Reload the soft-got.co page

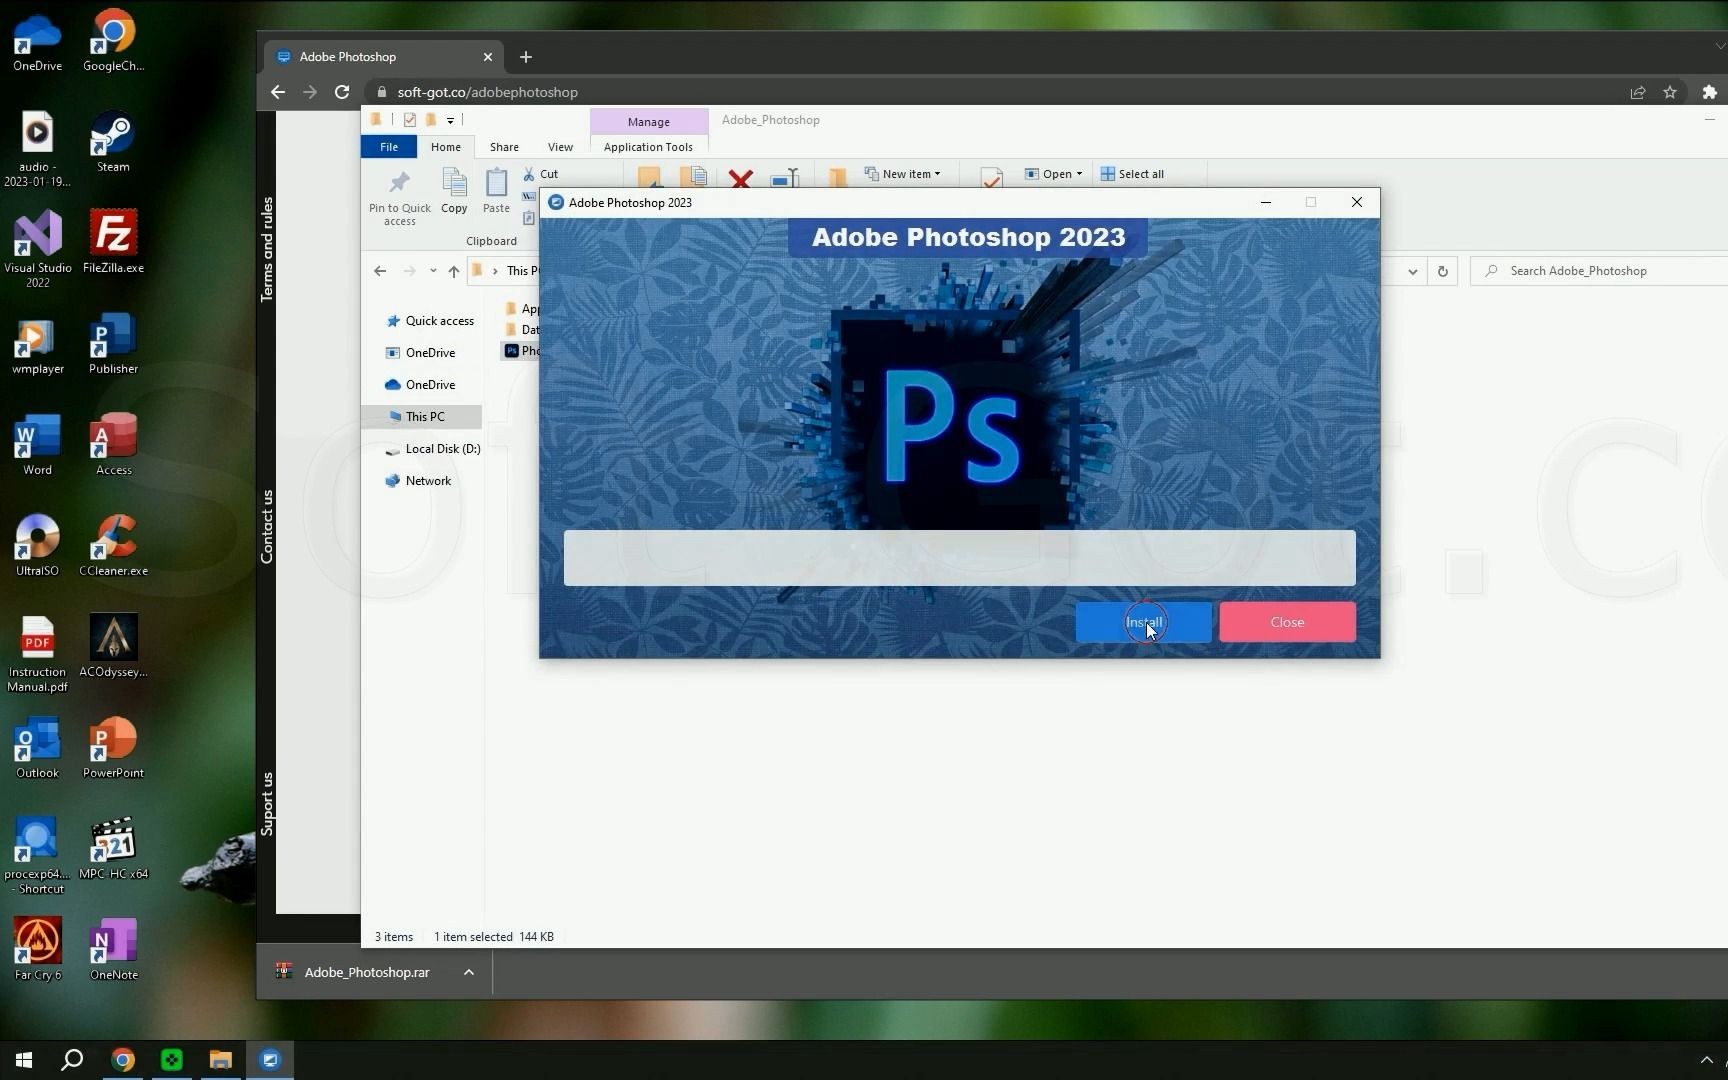(342, 92)
